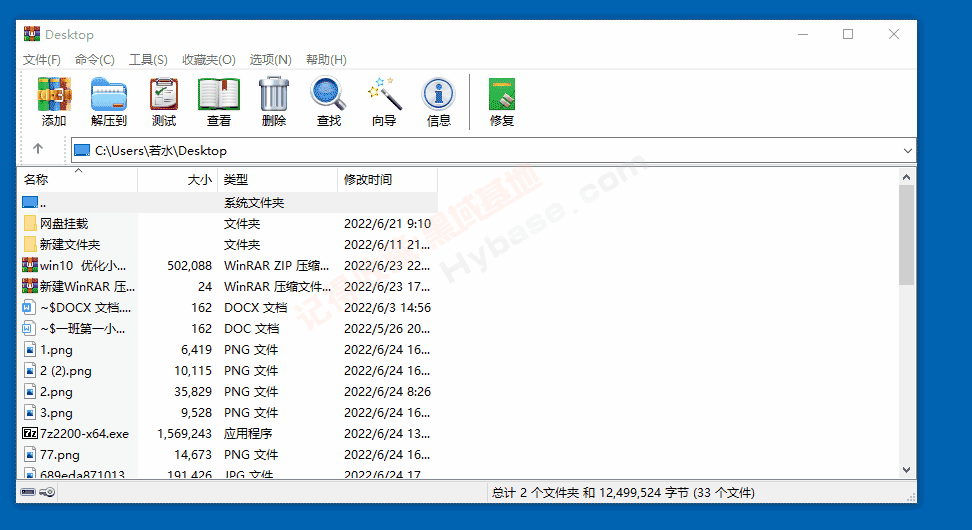The image size is (972, 530).
Task: Select the 3.png image file icon
Action: tap(29, 412)
